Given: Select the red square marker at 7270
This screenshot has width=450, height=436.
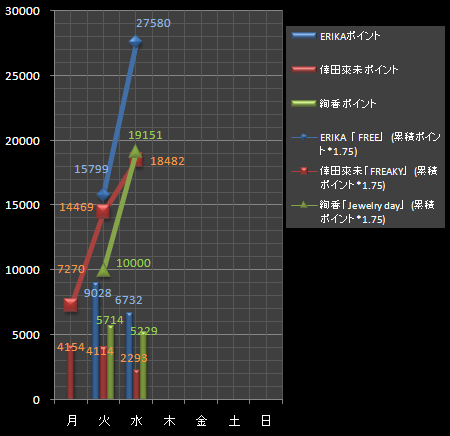Looking at the screenshot, I should [x=70, y=305].
